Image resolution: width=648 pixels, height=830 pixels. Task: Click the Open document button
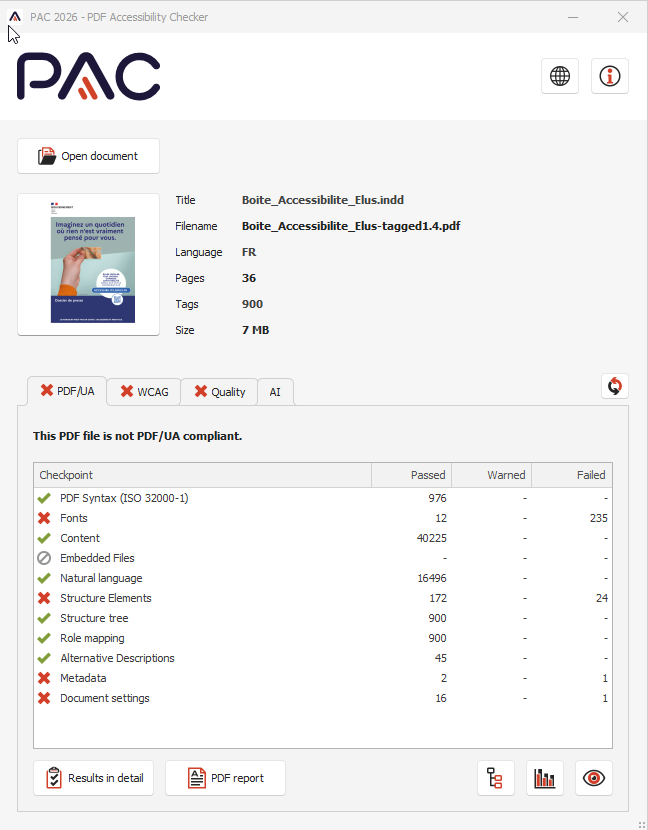point(88,156)
